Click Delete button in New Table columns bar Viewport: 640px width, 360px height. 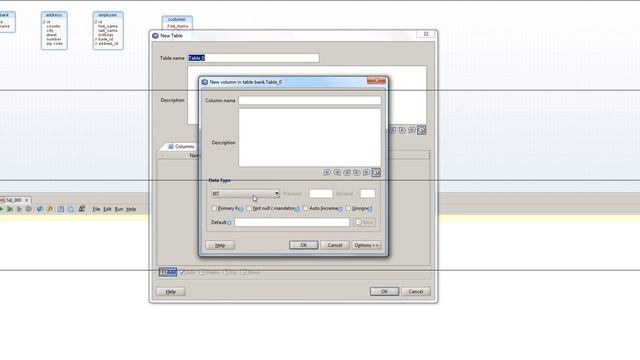click(209, 272)
